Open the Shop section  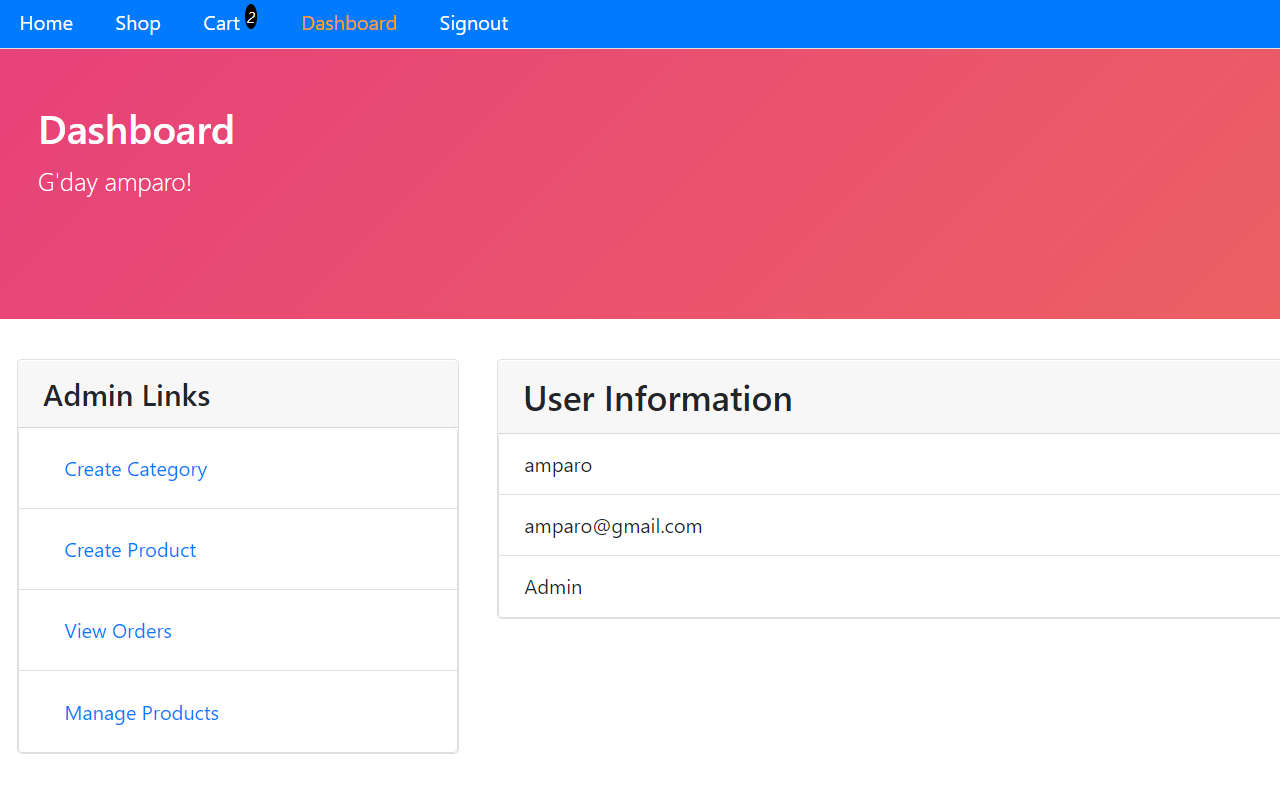coord(137,23)
